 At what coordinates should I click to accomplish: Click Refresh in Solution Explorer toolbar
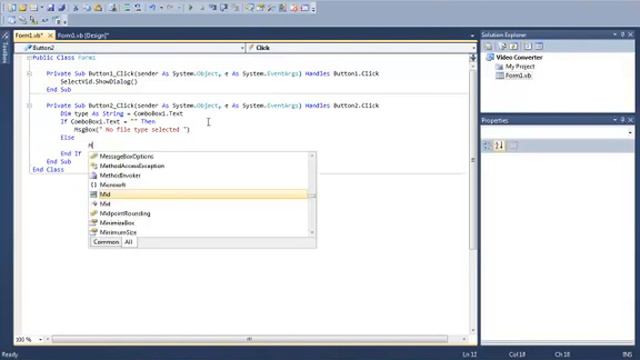coord(513,46)
